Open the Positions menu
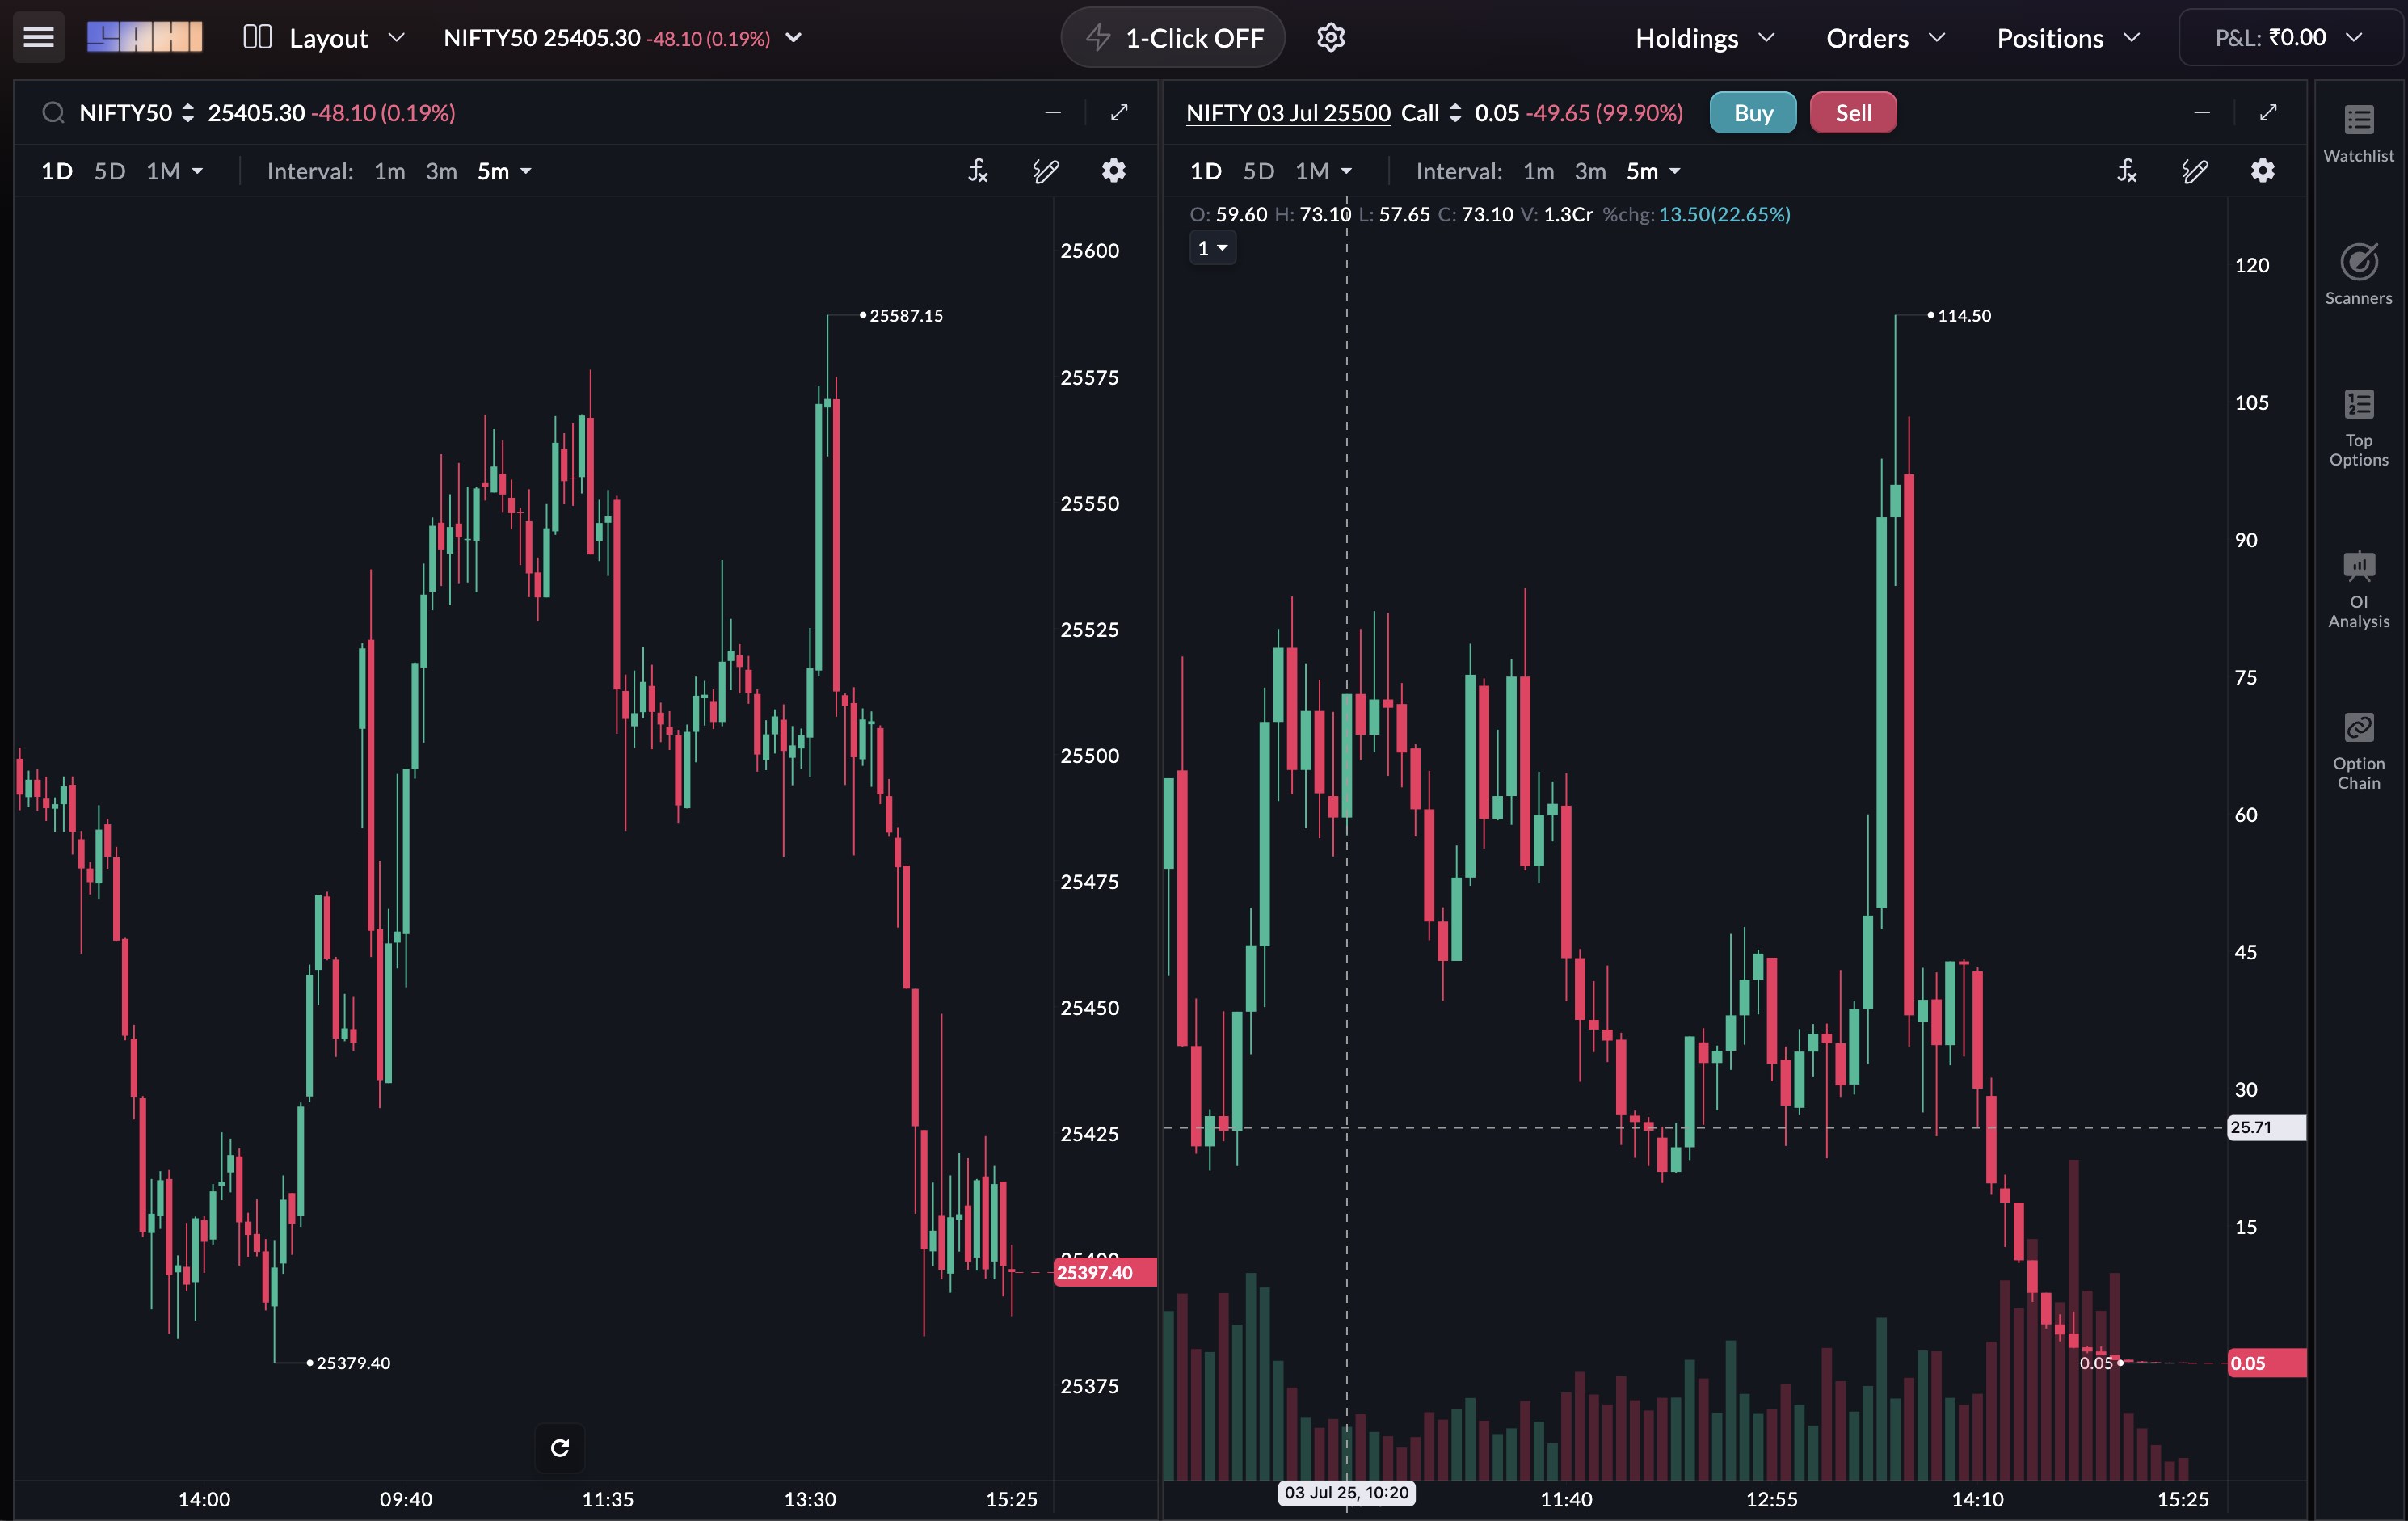This screenshot has width=2408, height=1521. (x=2068, y=38)
